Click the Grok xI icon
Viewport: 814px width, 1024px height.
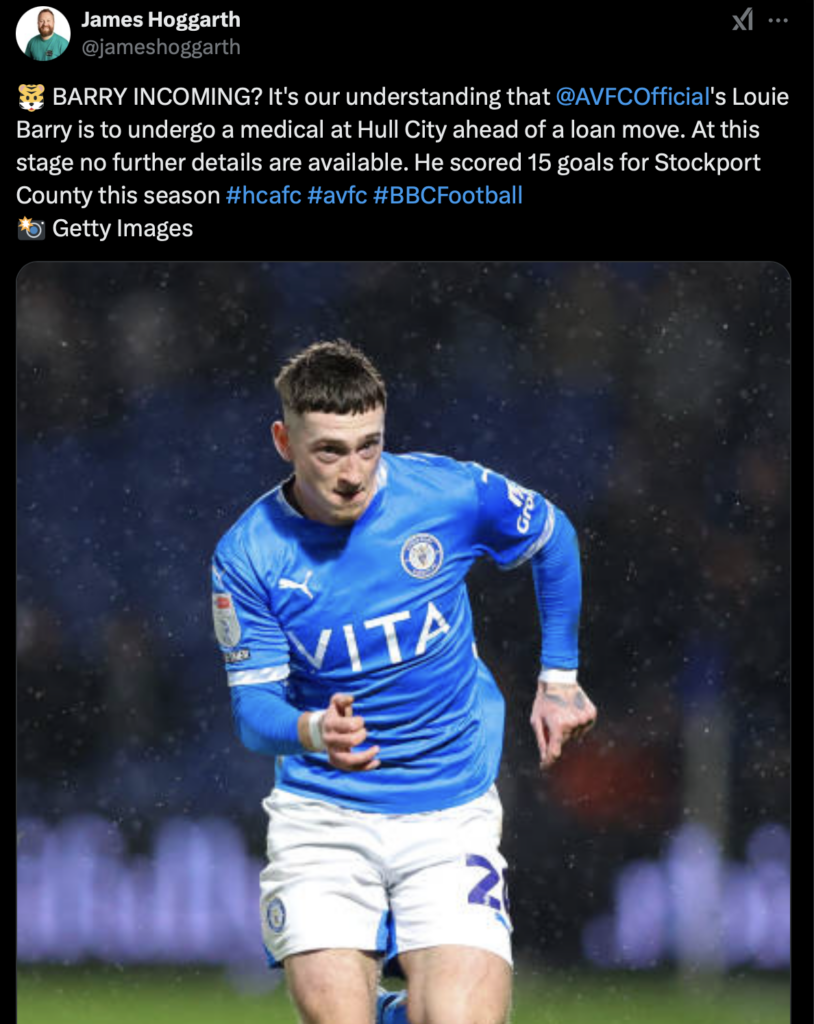click(x=742, y=20)
